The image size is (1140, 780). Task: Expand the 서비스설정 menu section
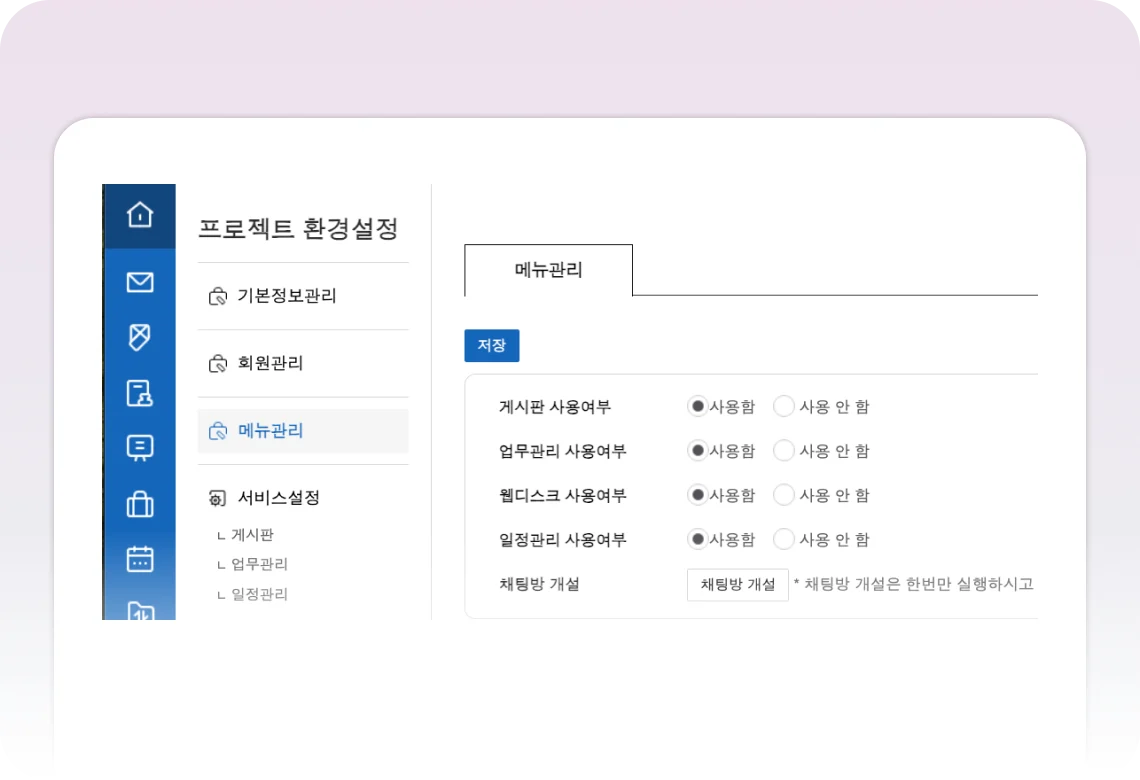(x=278, y=498)
